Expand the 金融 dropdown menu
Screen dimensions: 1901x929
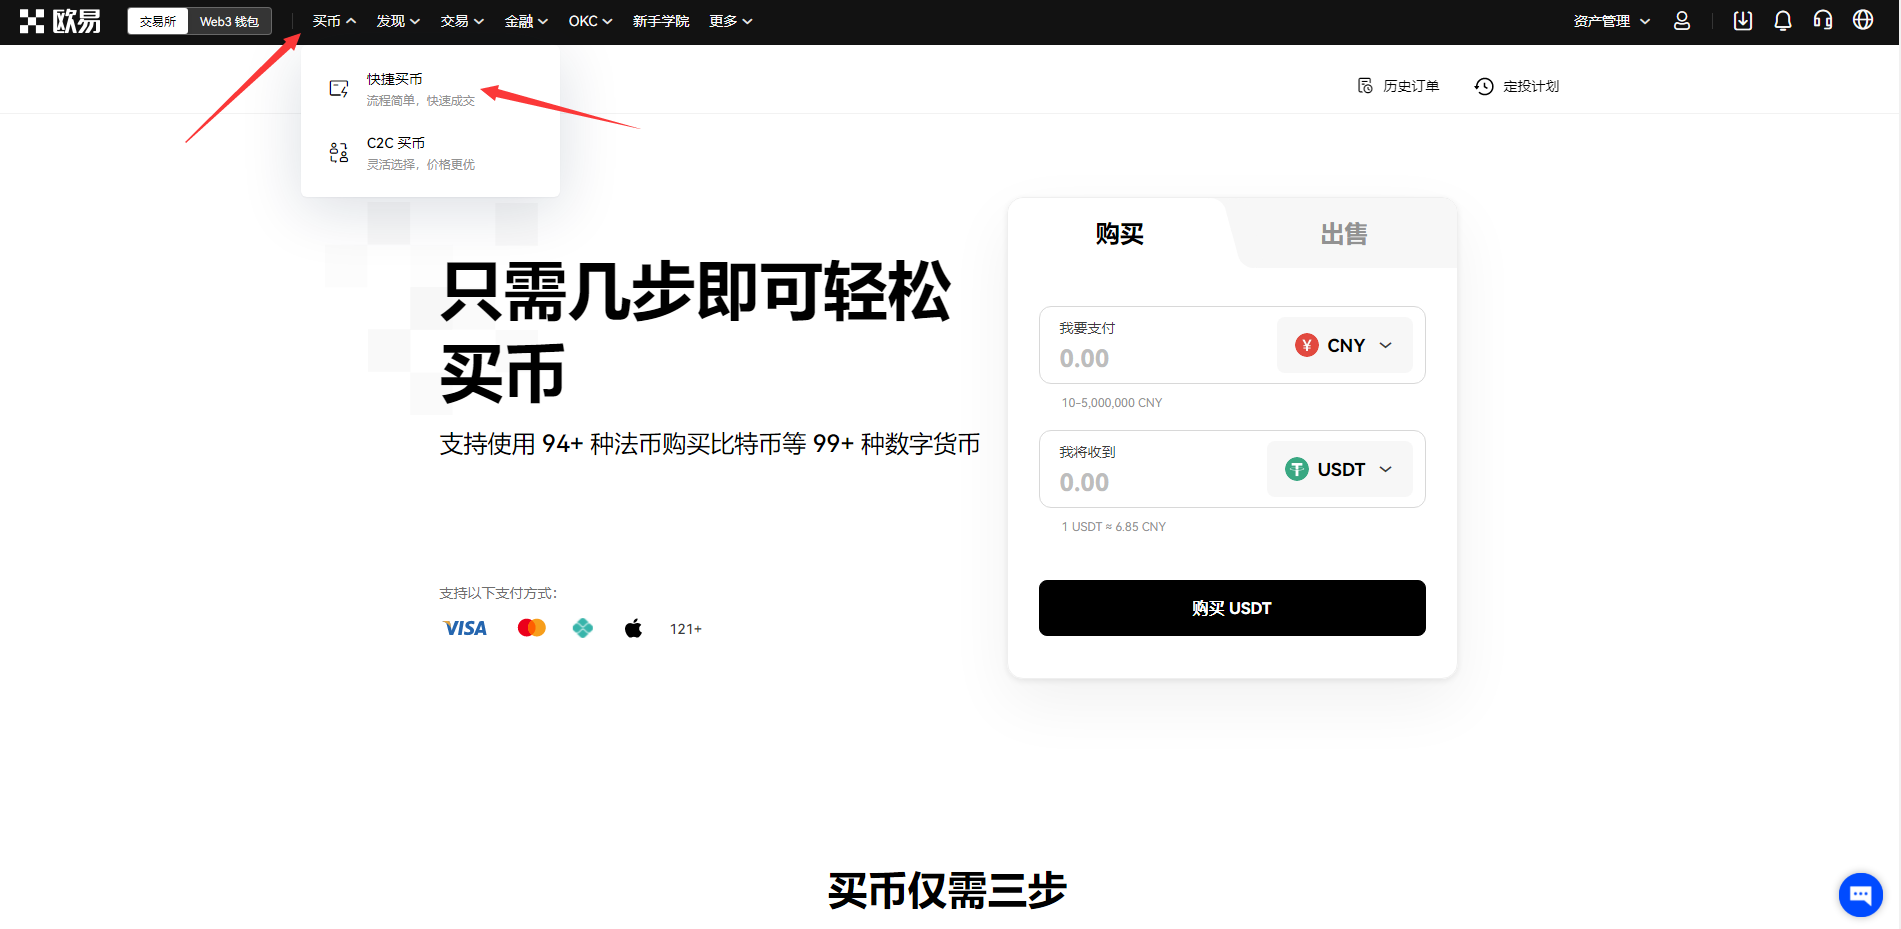(526, 21)
